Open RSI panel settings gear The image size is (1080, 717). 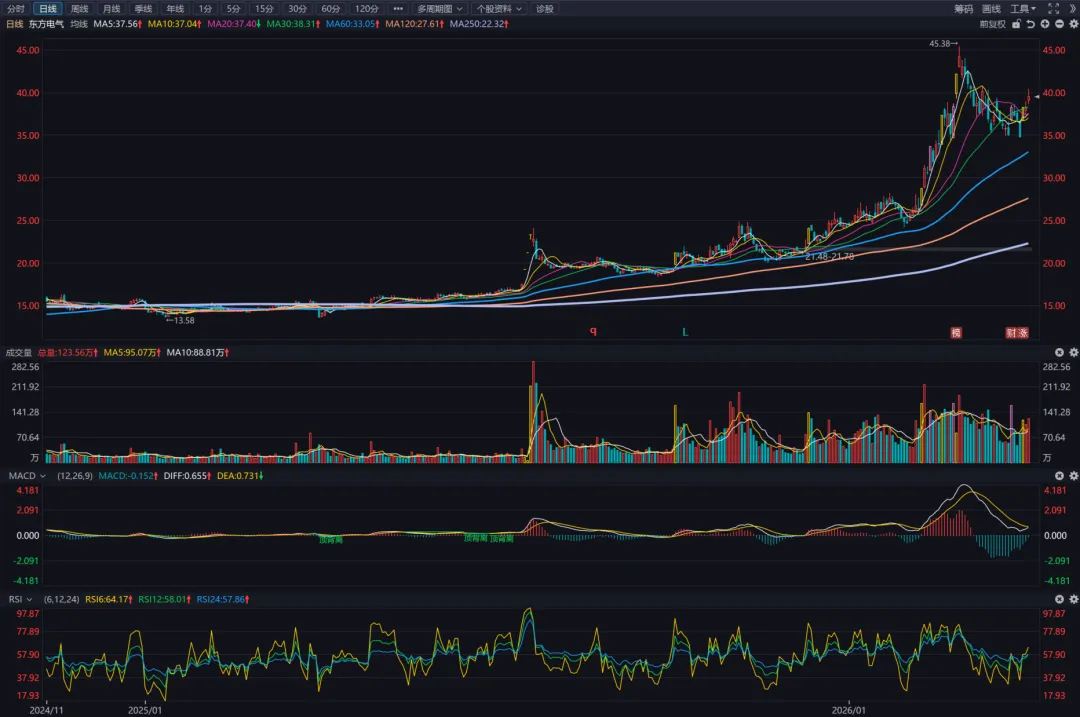(x=1073, y=599)
